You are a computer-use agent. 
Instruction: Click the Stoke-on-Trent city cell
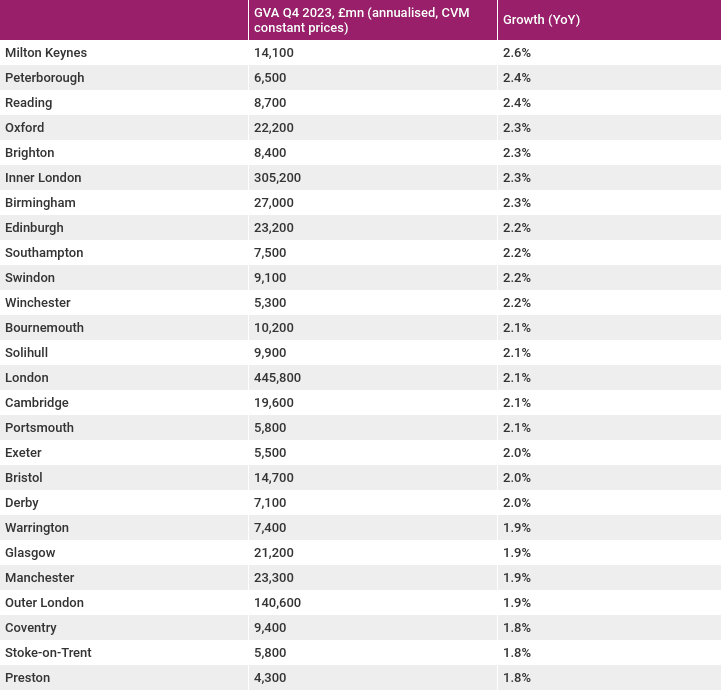(48, 652)
